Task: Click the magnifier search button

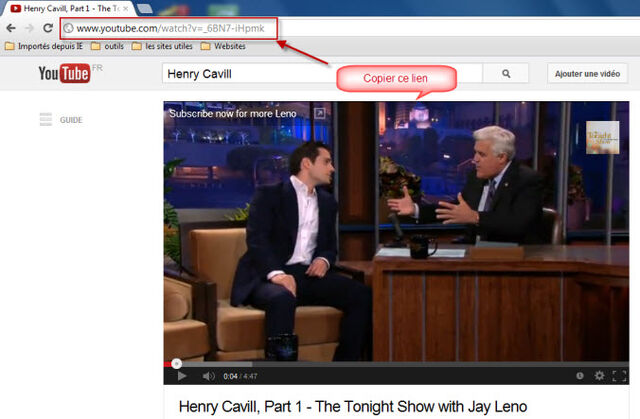Action: tap(506, 74)
